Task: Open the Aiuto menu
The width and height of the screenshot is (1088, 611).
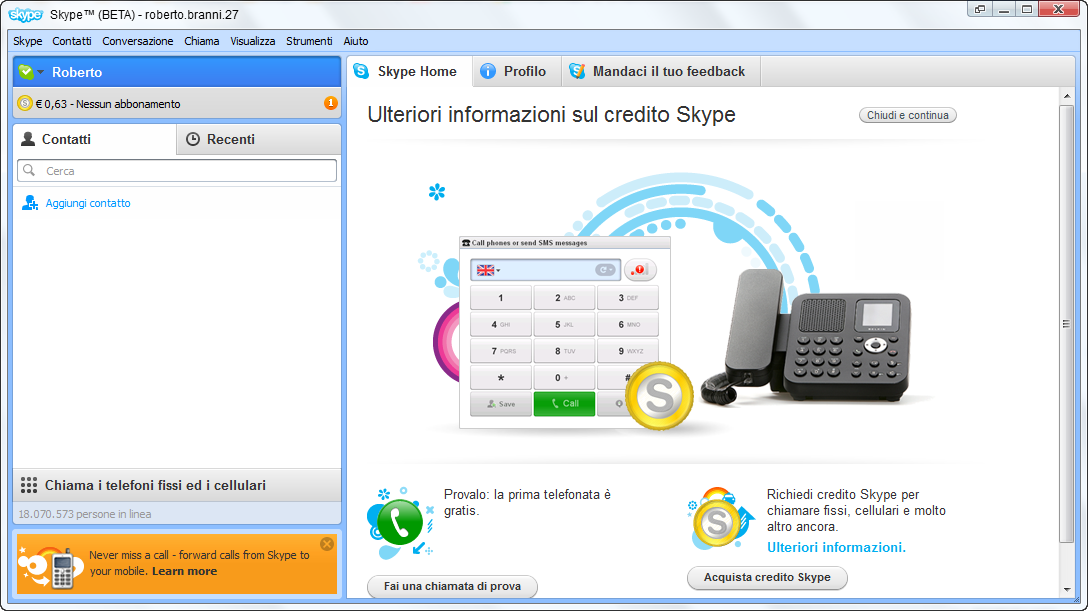Action: pos(356,41)
